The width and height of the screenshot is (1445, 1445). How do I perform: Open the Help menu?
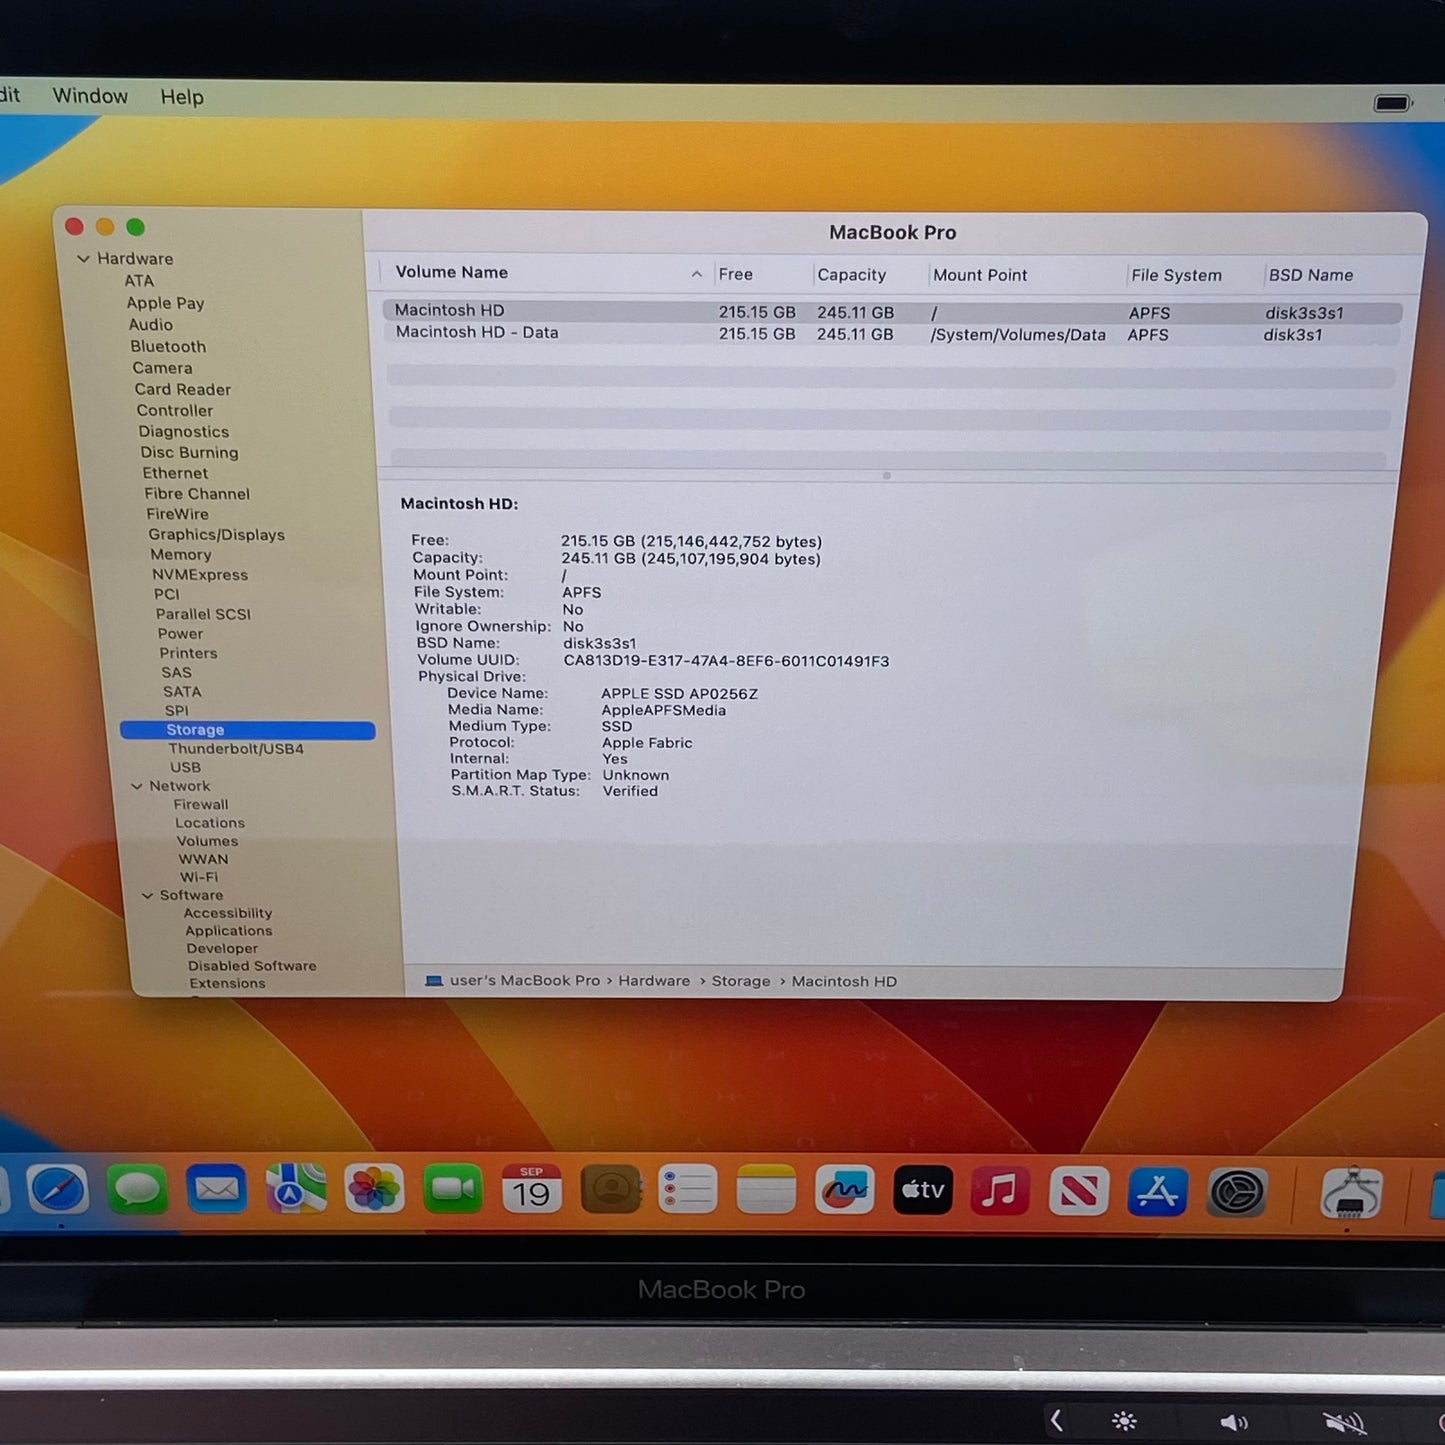[182, 97]
